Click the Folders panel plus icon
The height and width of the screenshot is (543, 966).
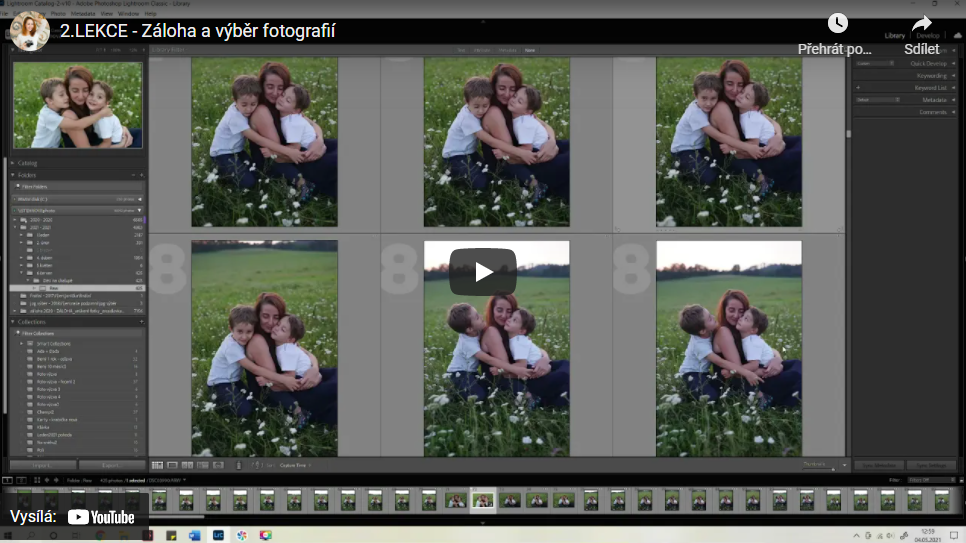[142, 175]
